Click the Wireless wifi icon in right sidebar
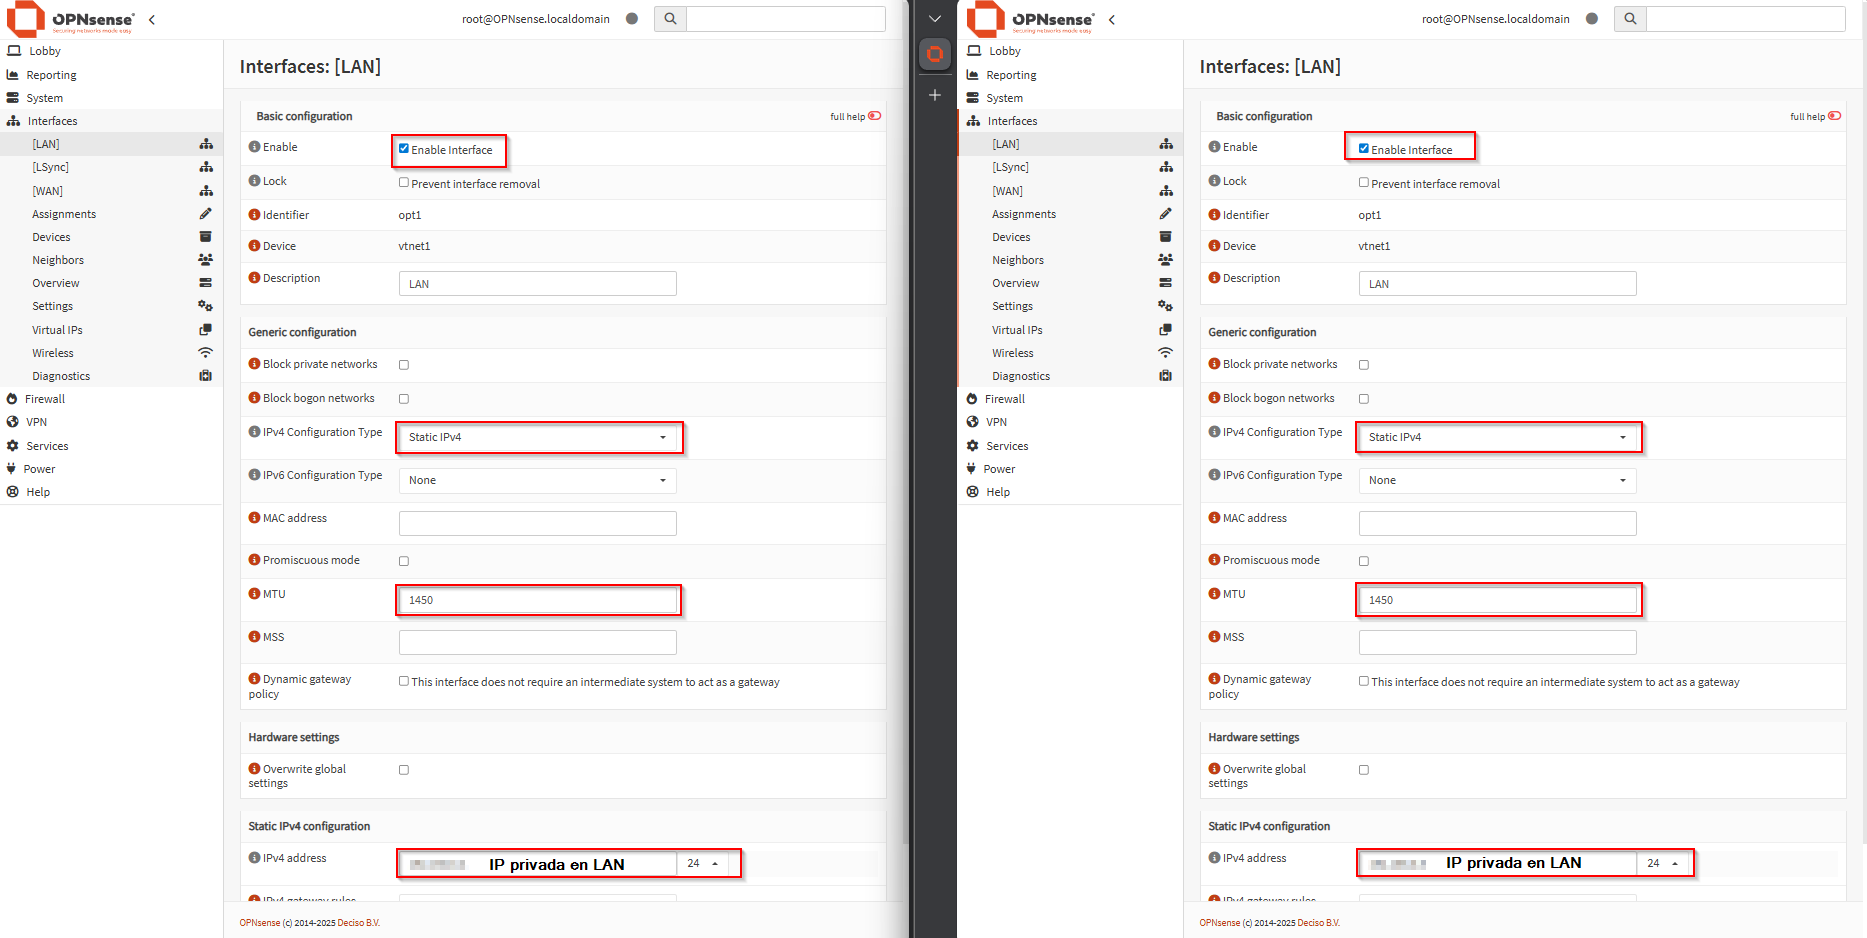Screen dimensions: 1867x938 click(1166, 353)
